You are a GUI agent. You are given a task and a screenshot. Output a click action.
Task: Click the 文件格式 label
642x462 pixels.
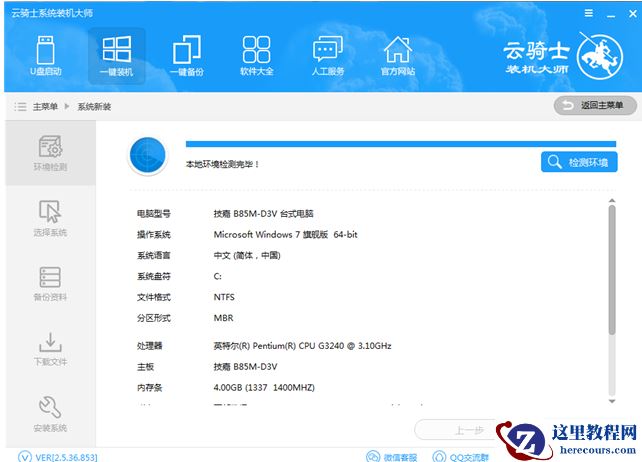pyautogui.click(x=154, y=297)
